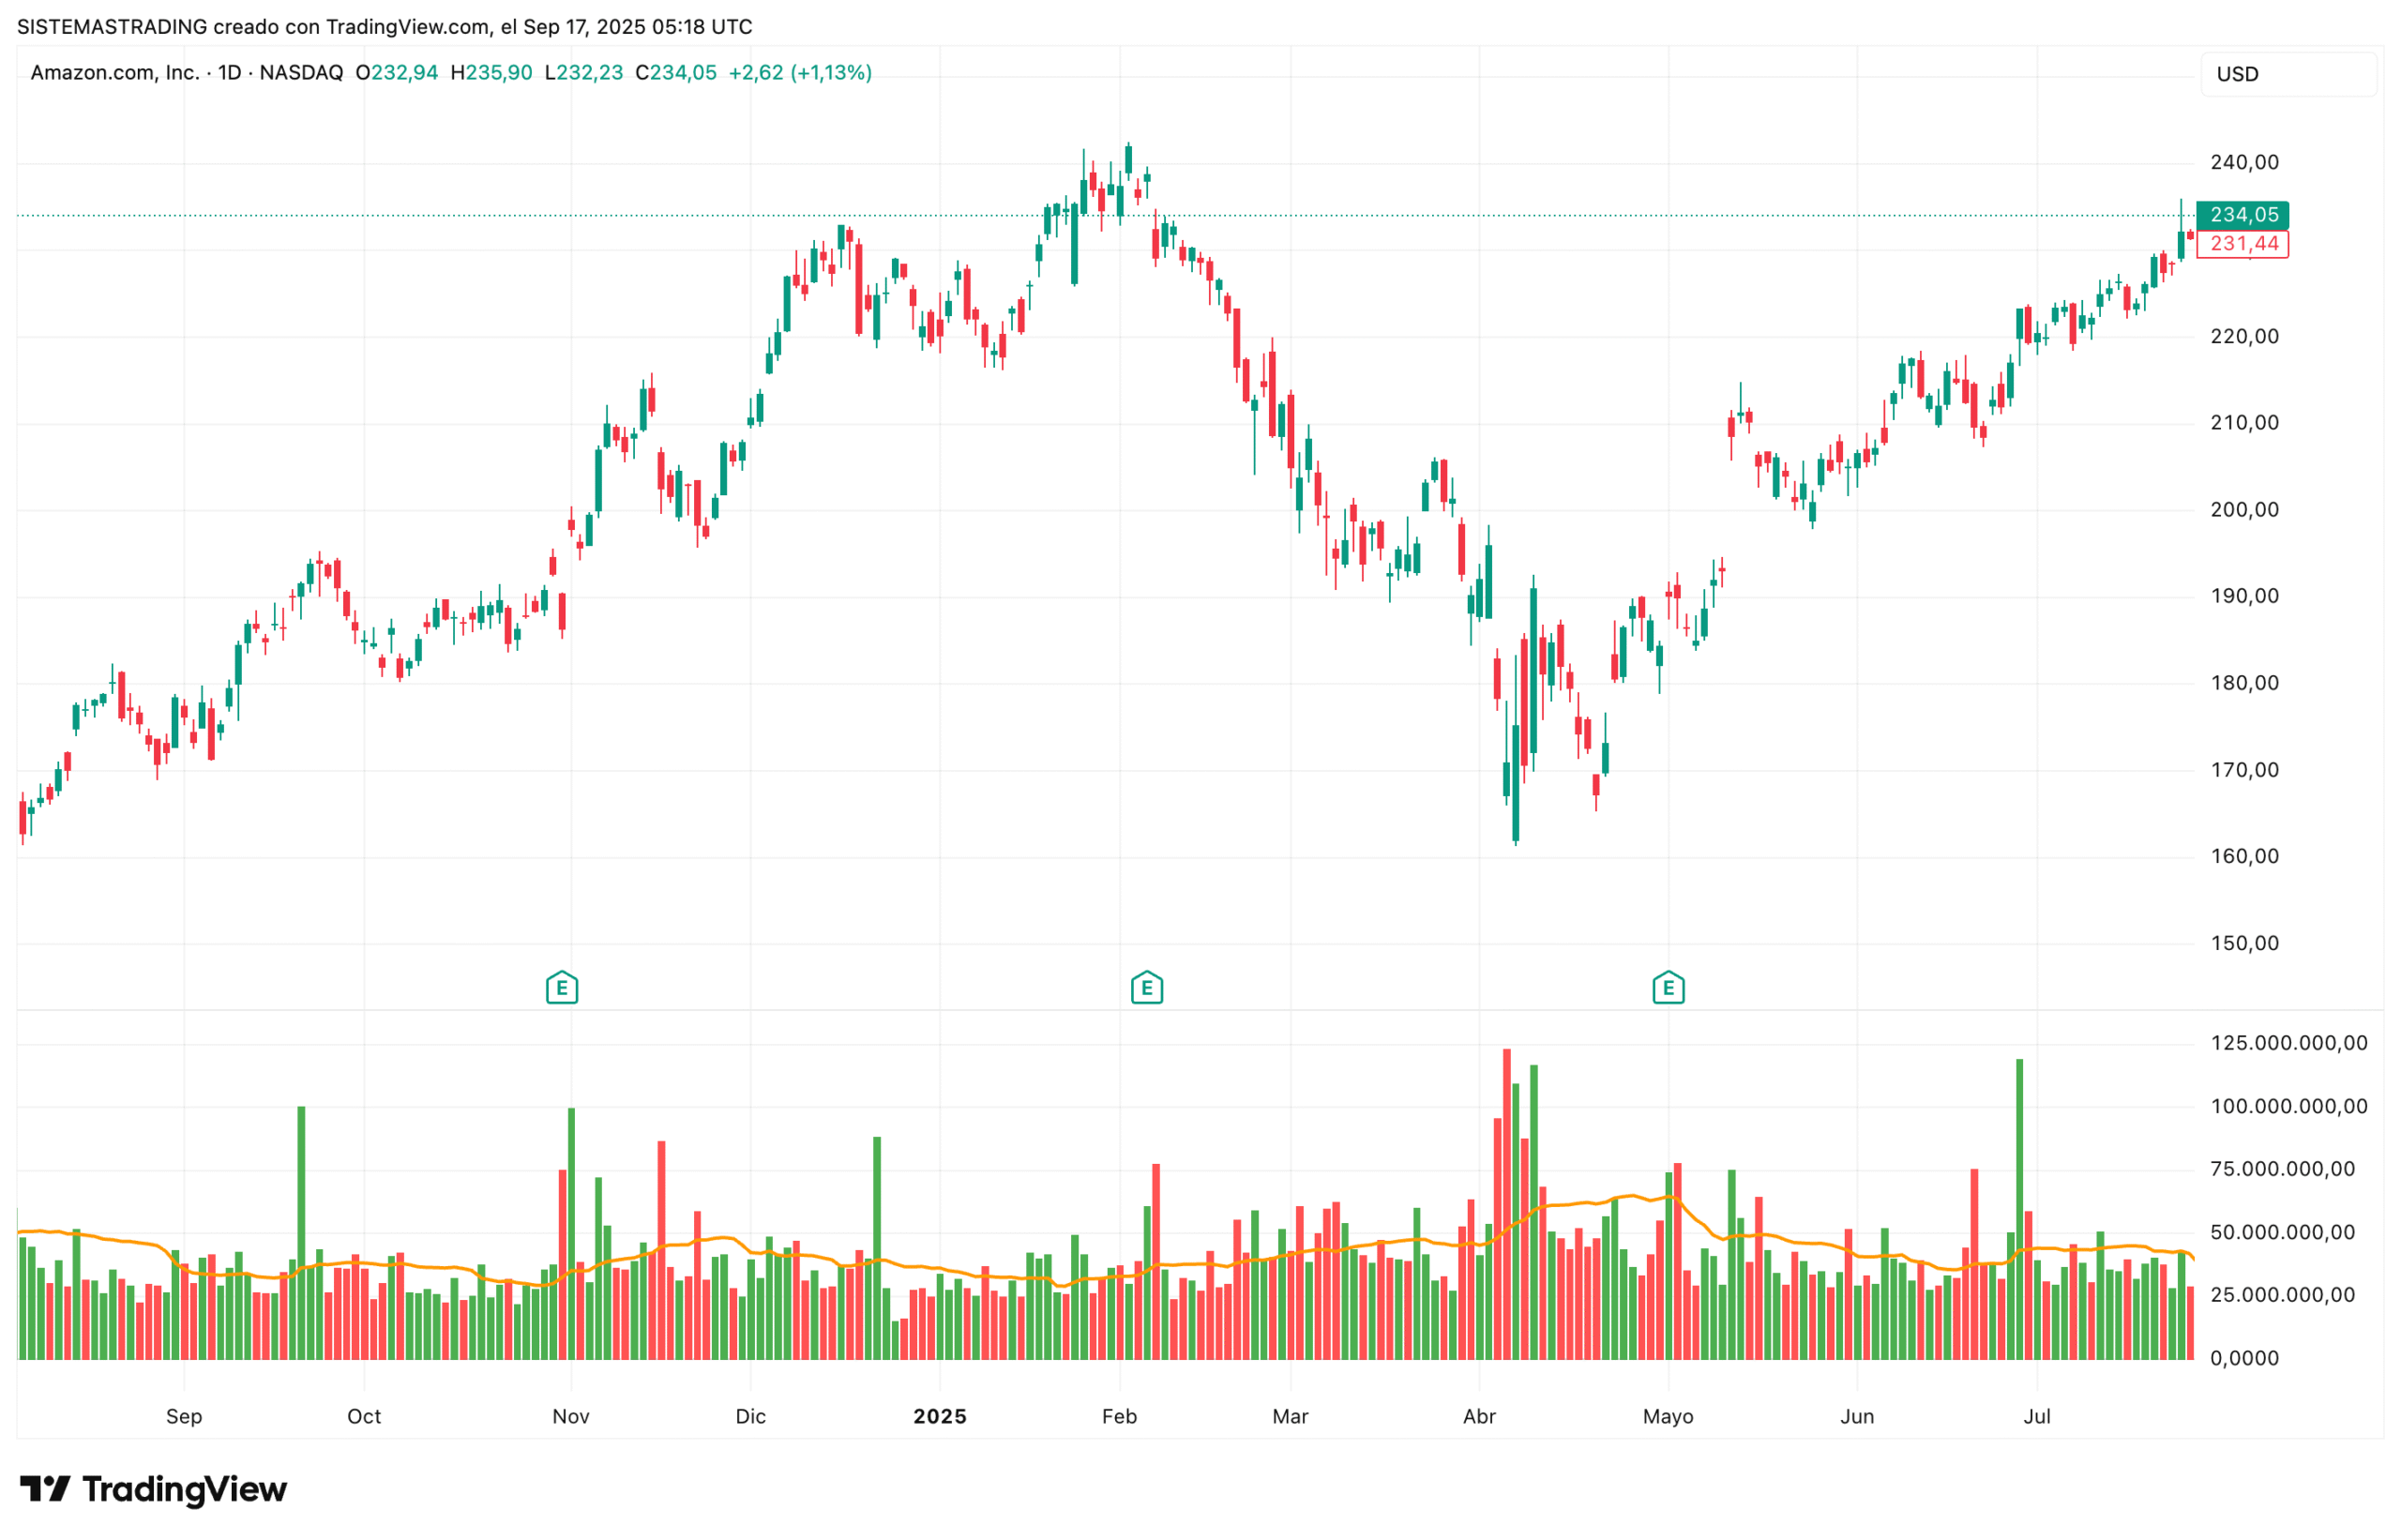Viewport: 2401px width, 1540px height.
Task: Click the earnings marker near Feb
Action: pyautogui.click(x=1146, y=988)
